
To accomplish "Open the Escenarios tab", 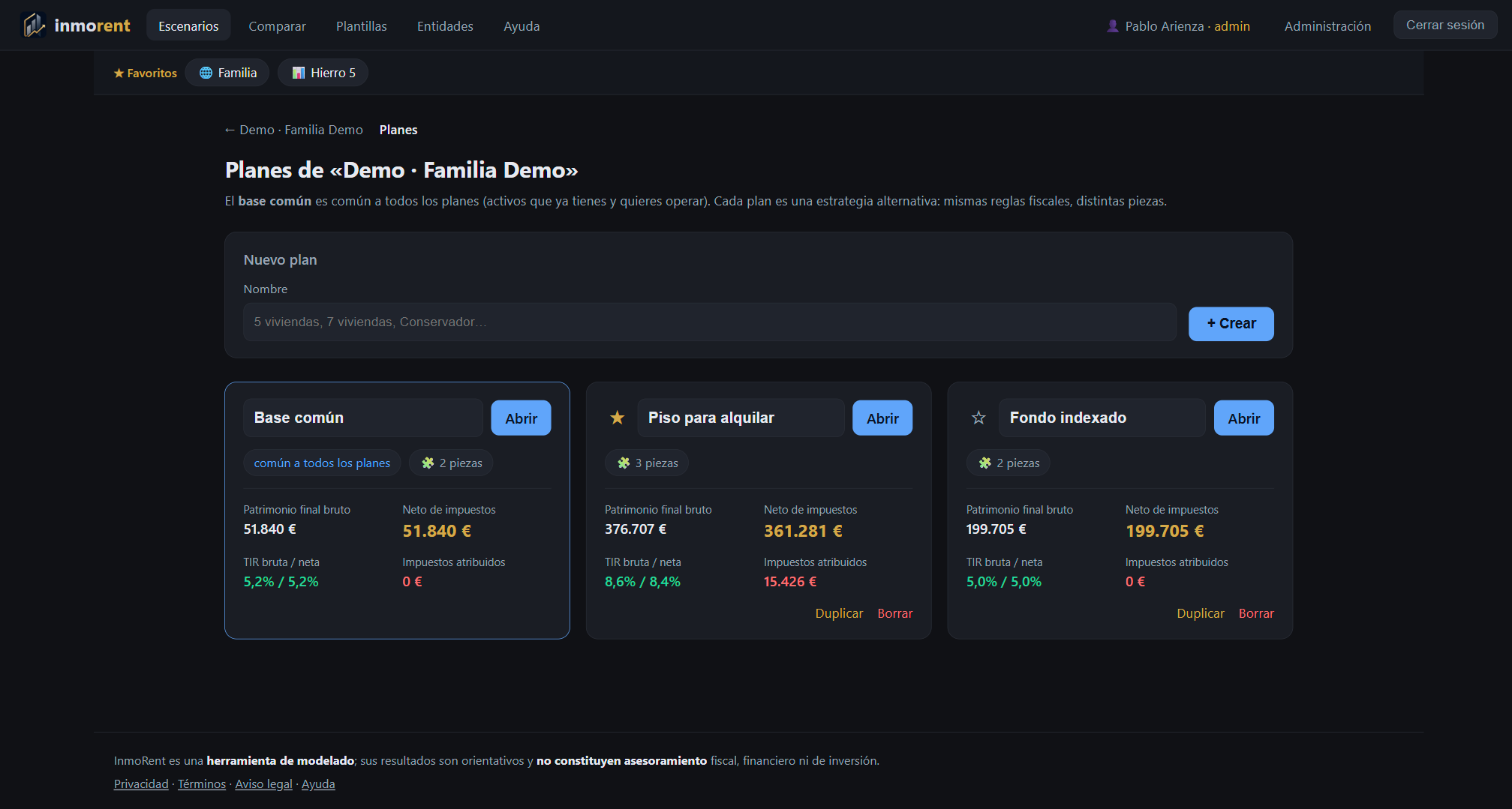I will (189, 26).
